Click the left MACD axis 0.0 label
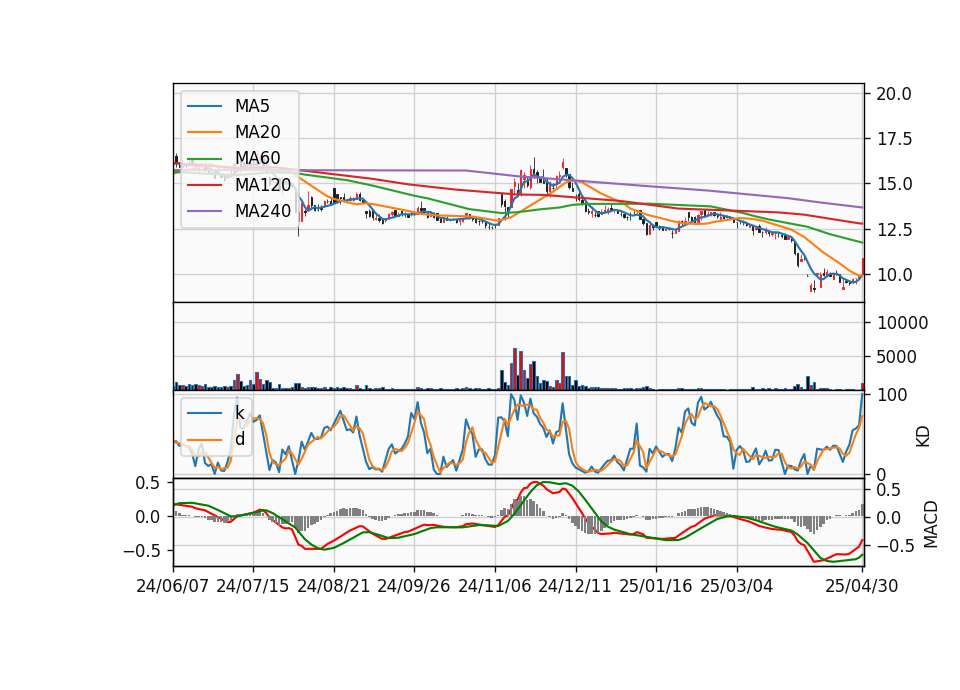The image size is (960, 690). coord(148,517)
